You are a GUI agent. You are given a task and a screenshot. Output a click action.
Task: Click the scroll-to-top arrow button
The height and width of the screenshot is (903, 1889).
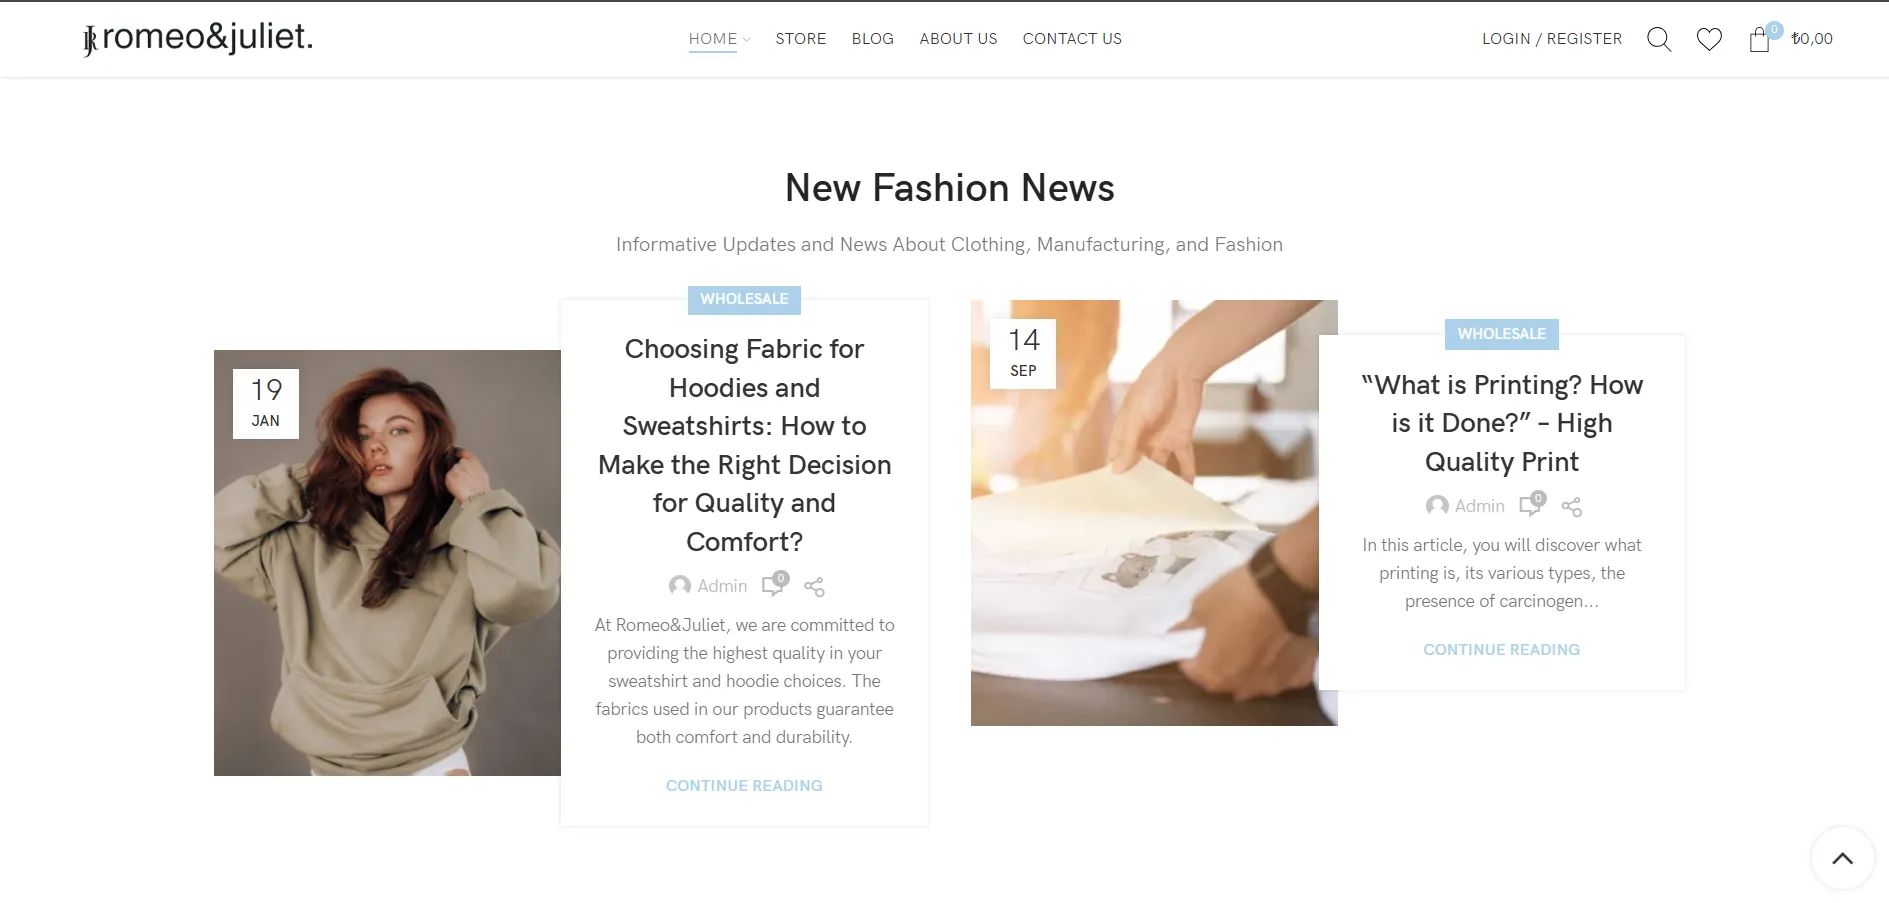1842,858
